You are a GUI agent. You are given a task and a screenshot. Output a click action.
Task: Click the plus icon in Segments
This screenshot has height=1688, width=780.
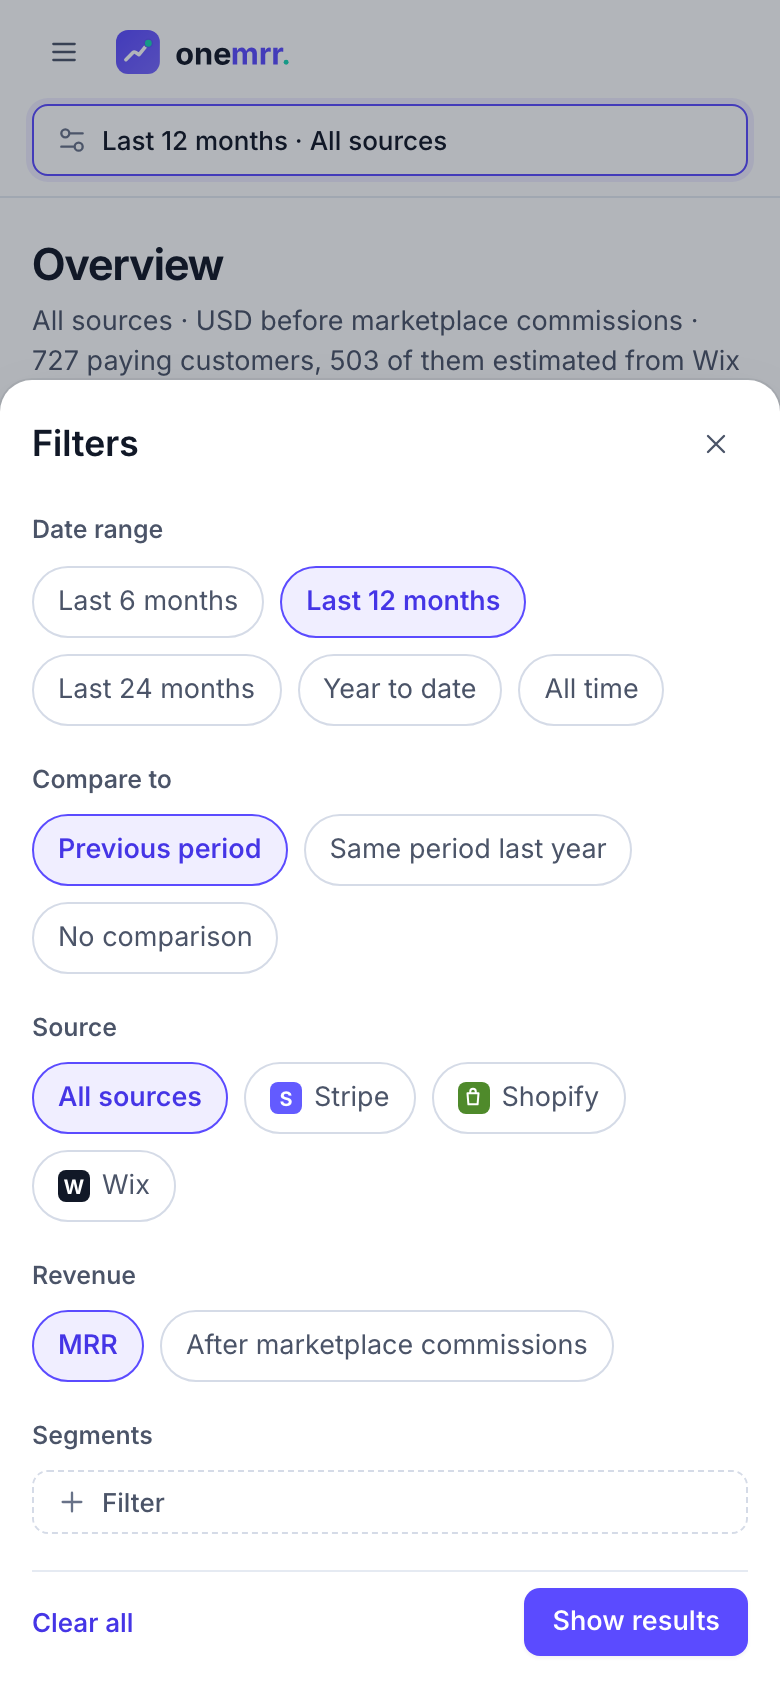72,1502
